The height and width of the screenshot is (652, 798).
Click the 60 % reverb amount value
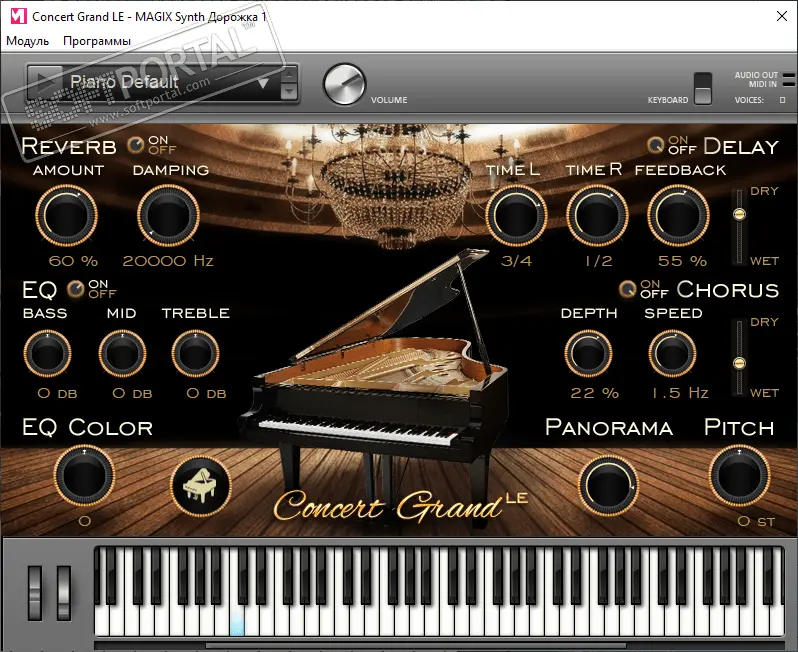click(73, 261)
